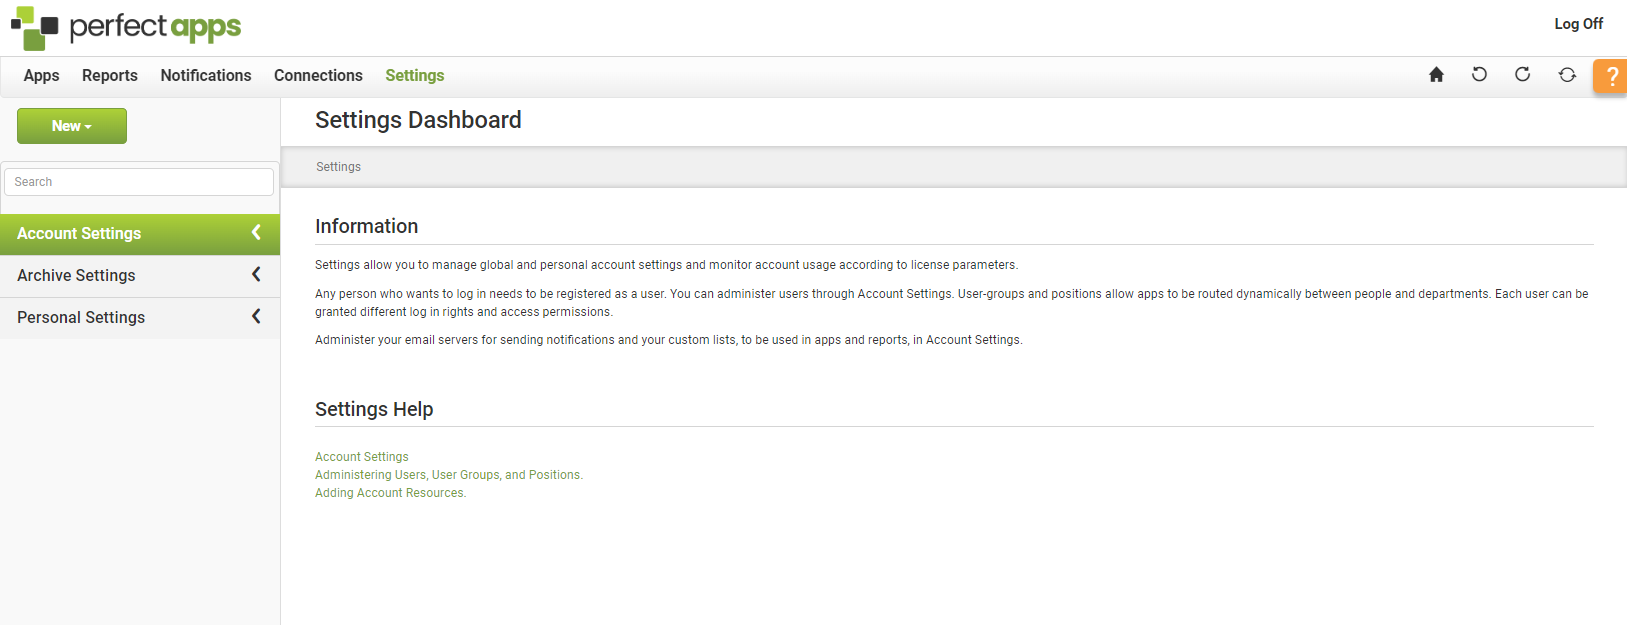
Task: Open the Apps menu
Action: tap(42, 76)
